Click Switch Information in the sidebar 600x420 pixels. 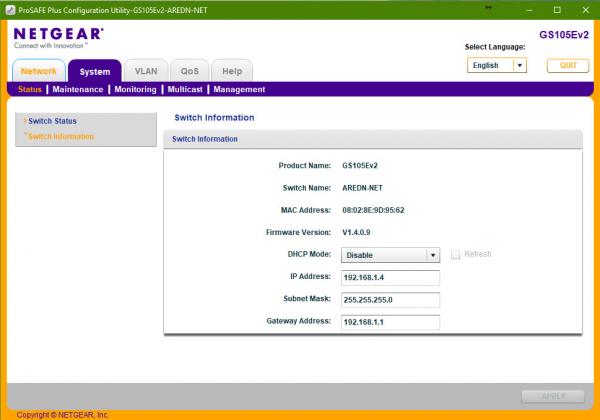click(60, 137)
